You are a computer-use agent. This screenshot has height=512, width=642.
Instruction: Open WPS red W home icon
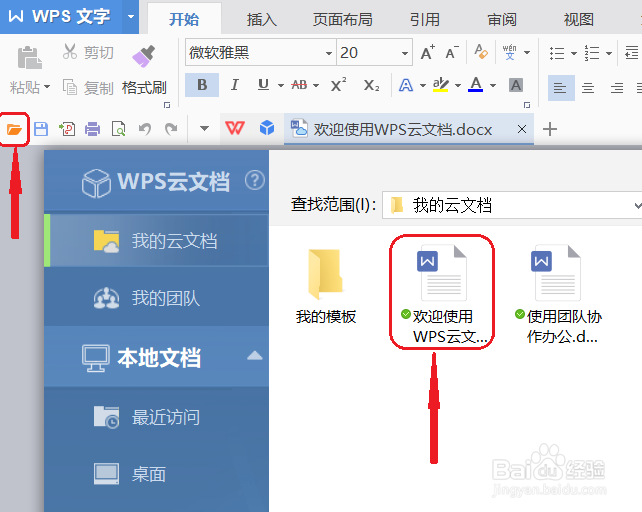point(235,129)
